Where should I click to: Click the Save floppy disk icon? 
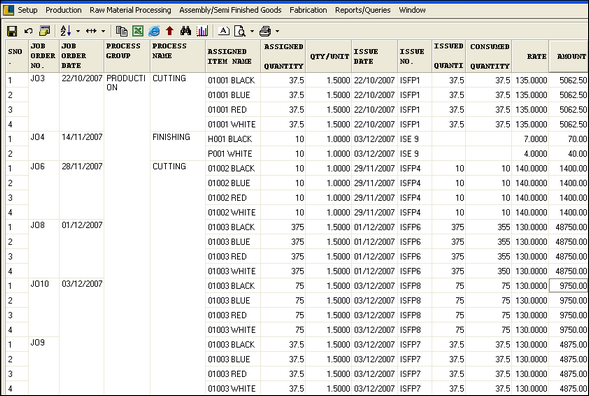[x=12, y=31]
